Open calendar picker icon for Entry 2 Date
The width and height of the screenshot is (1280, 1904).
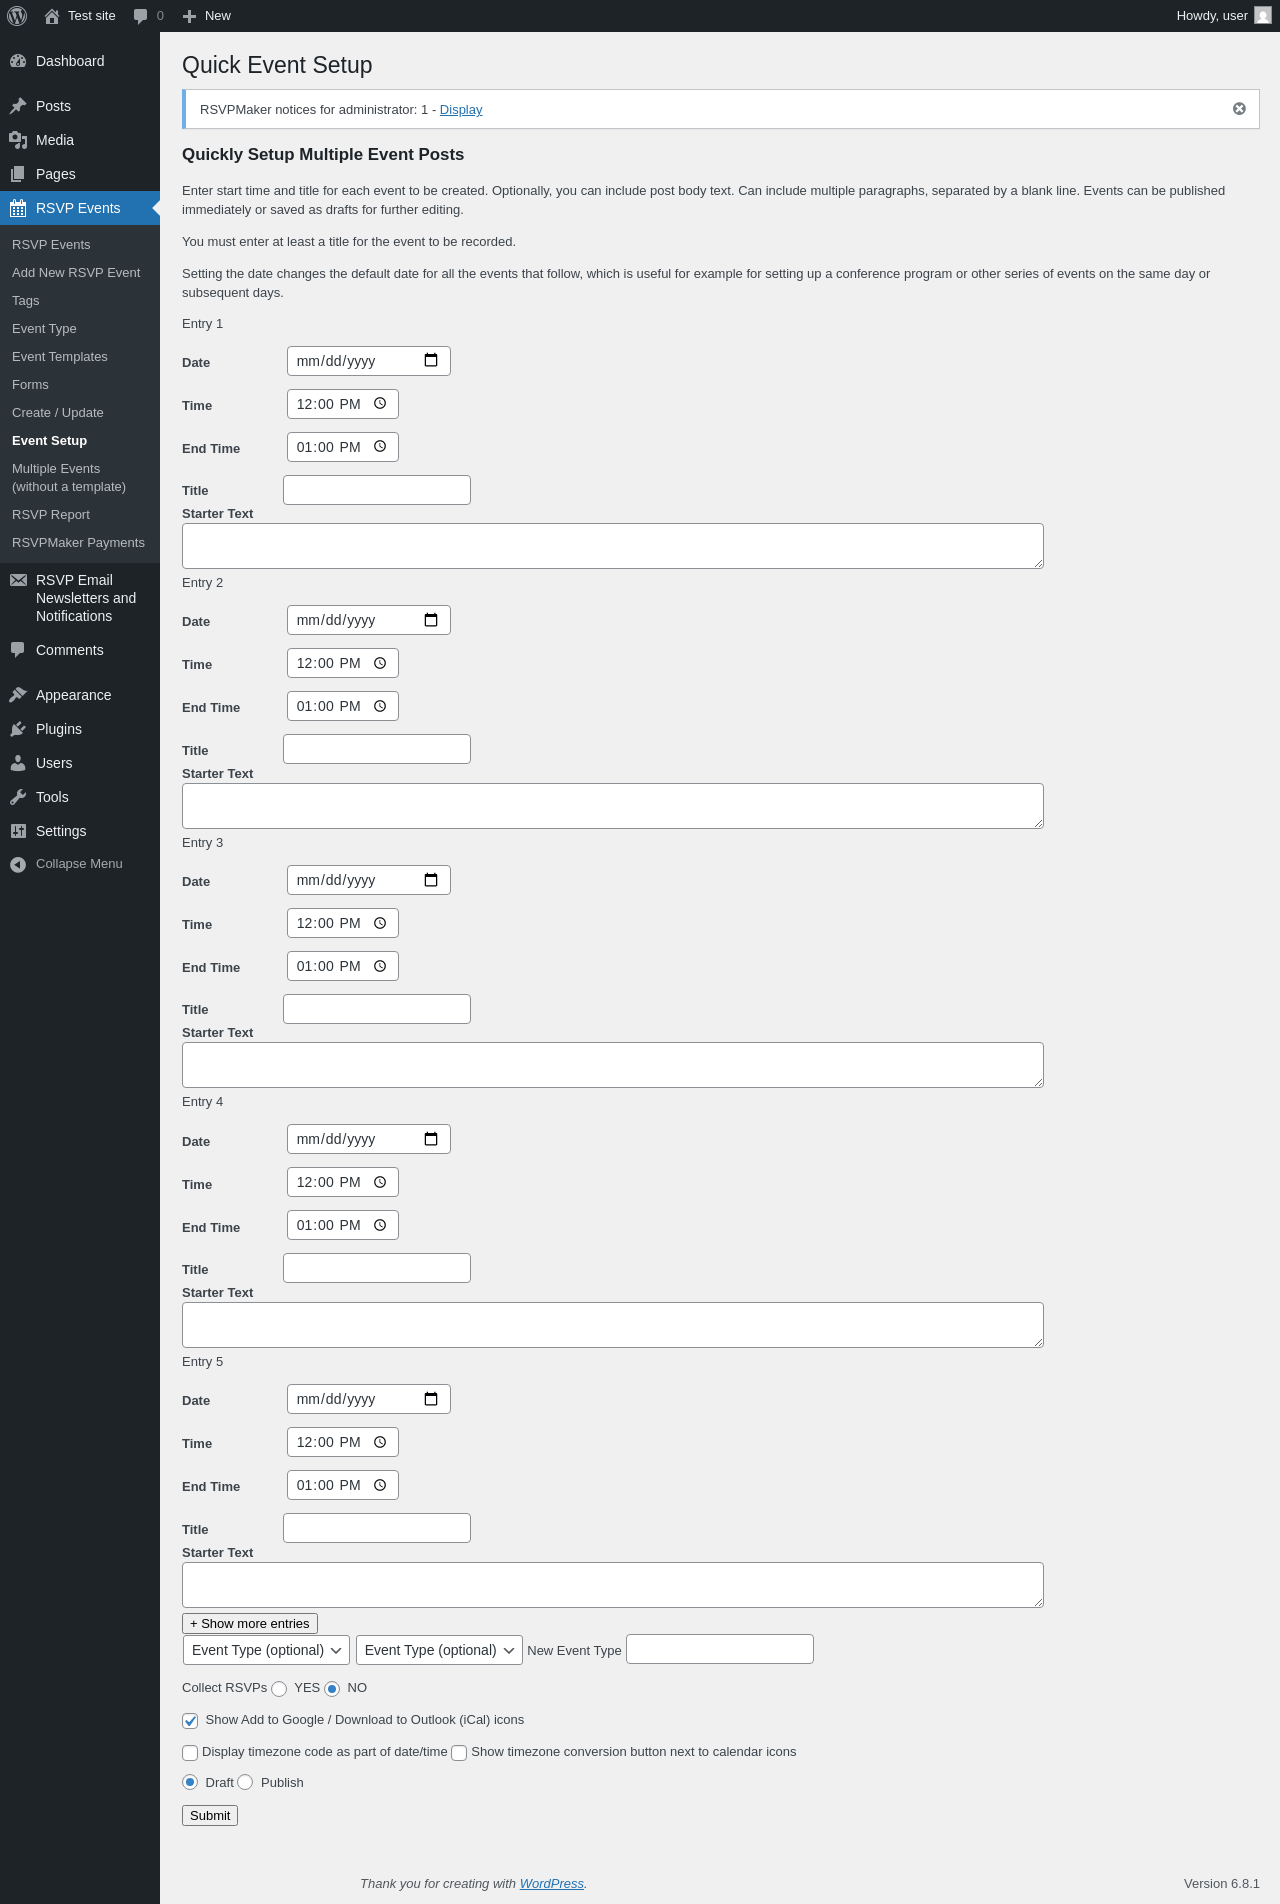coord(431,620)
